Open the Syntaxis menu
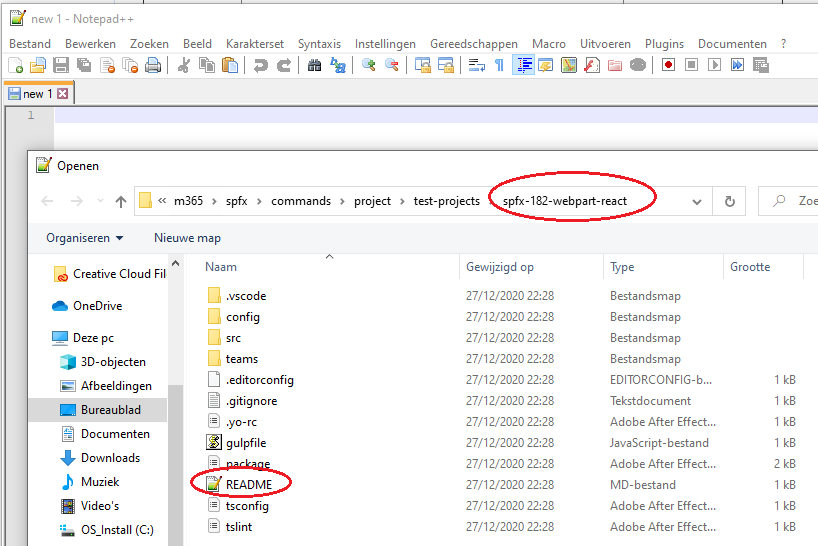The height and width of the screenshot is (546, 818). click(319, 44)
